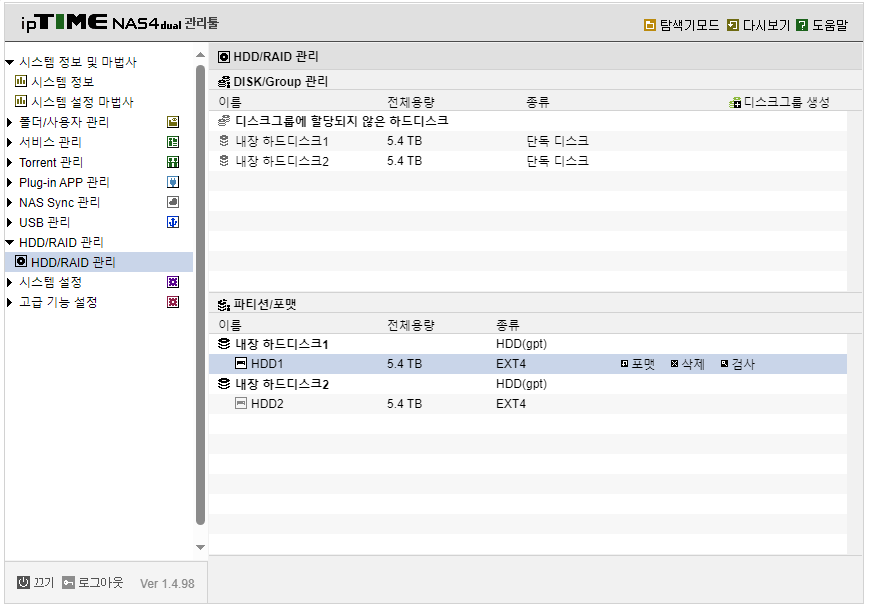Click the 로그아웃 key icon
Image resolution: width=869 pixels, height=604 pixels.
click(x=68, y=582)
